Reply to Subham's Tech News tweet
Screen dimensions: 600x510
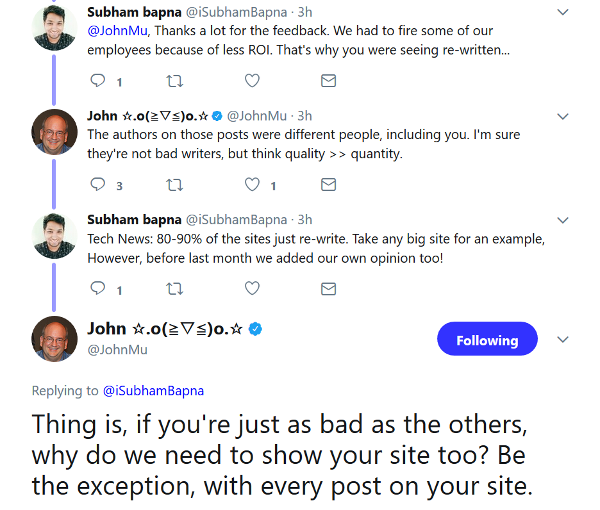(x=98, y=289)
